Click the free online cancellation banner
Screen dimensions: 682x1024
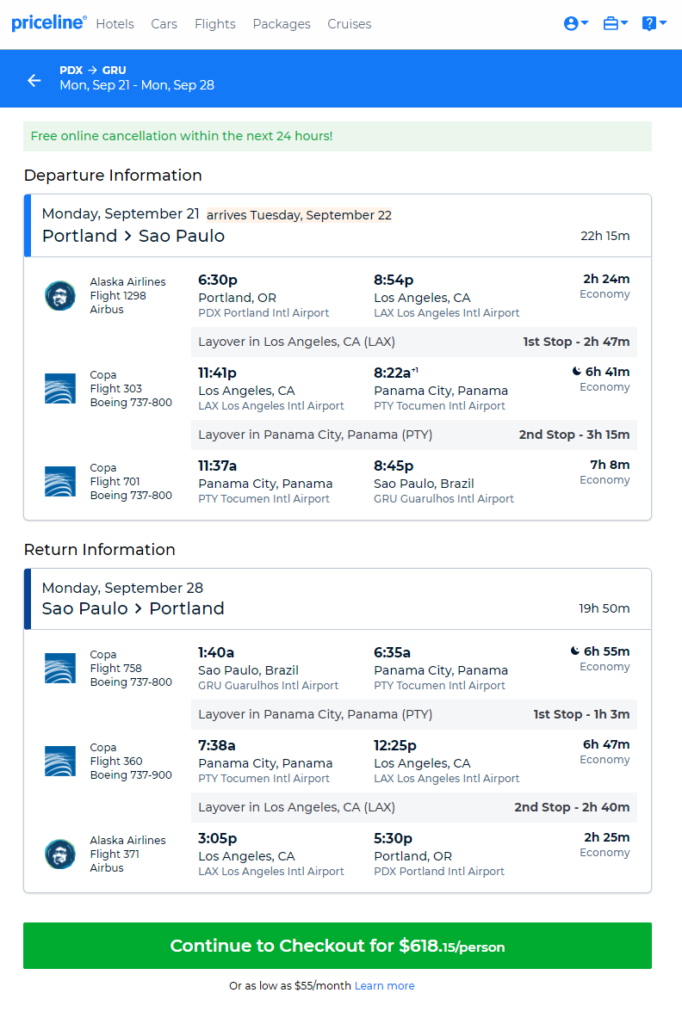338,136
